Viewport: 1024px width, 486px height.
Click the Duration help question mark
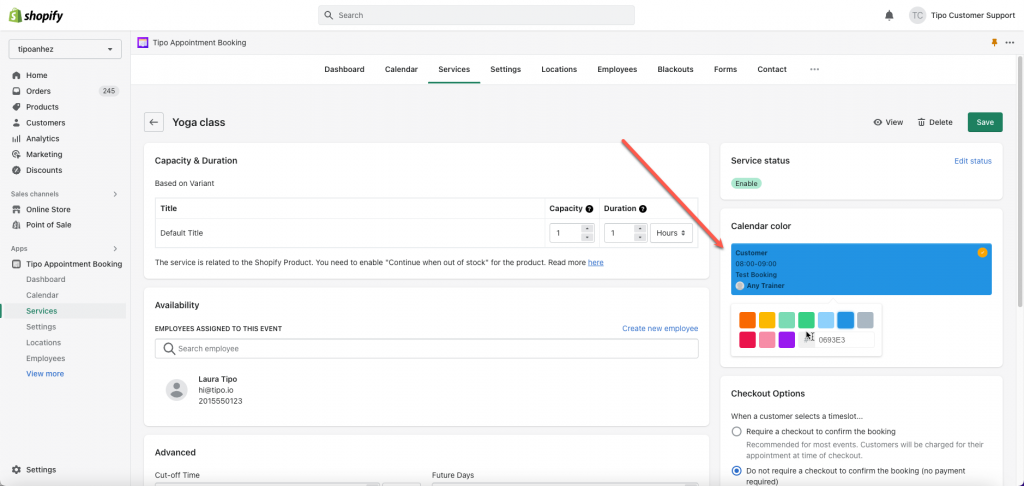(x=643, y=209)
